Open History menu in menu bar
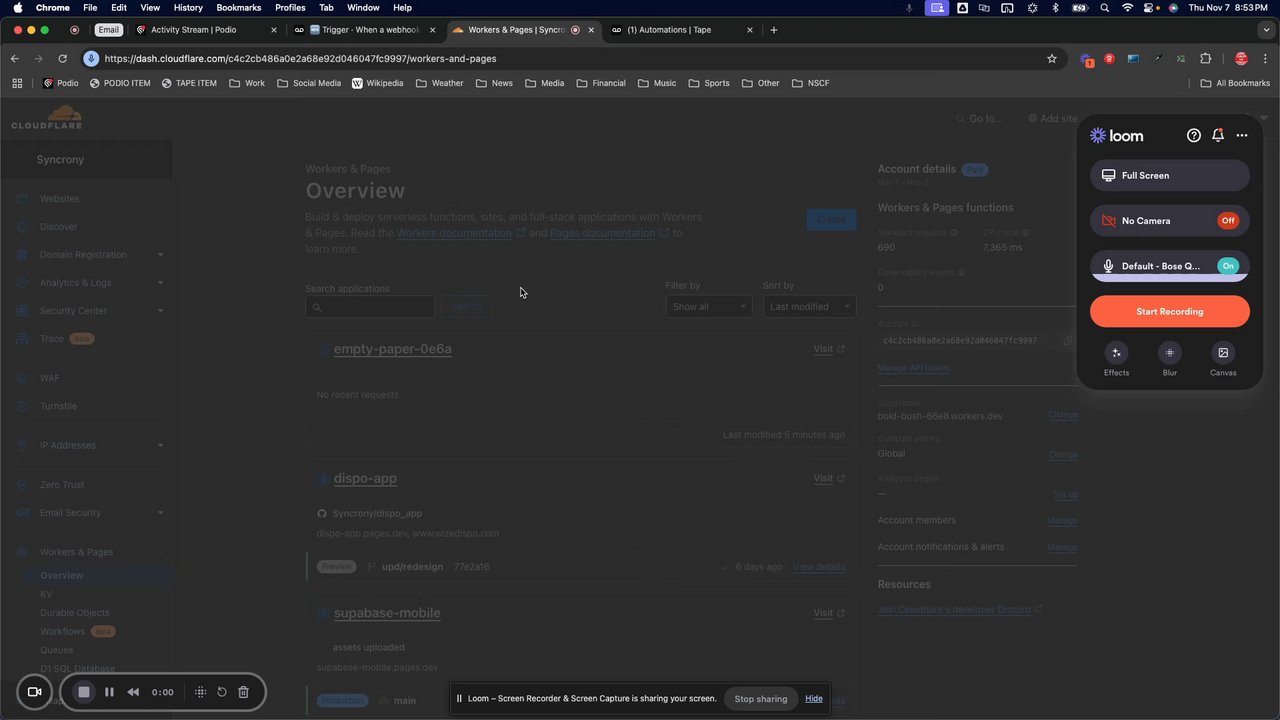Viewport: 1280px width, 720px height. 188,8
